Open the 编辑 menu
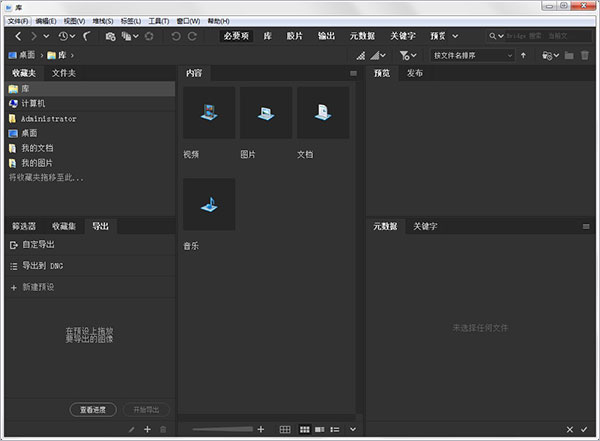Viewport: 600px width, 441px height. click(x=46, y=19)
